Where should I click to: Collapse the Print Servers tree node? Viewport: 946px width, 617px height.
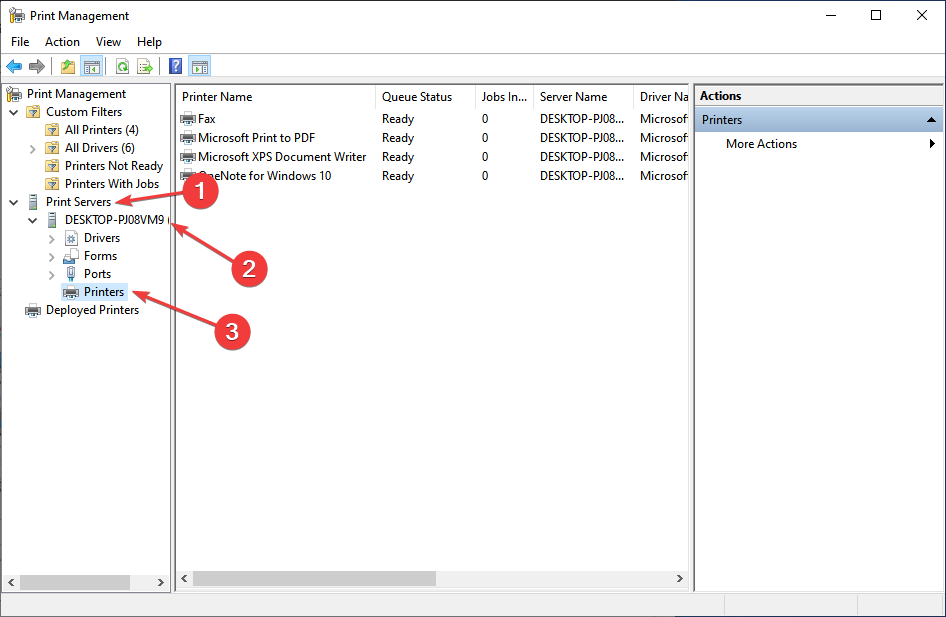coord(14,203)
